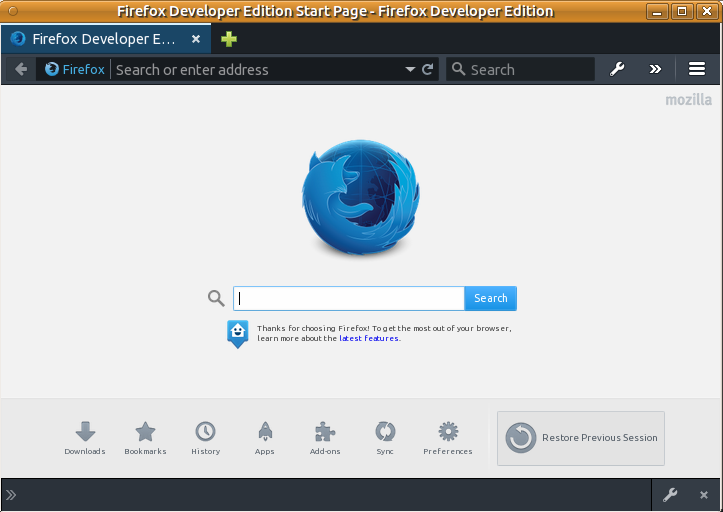Open Apps rocket launcher

[265, 438]
